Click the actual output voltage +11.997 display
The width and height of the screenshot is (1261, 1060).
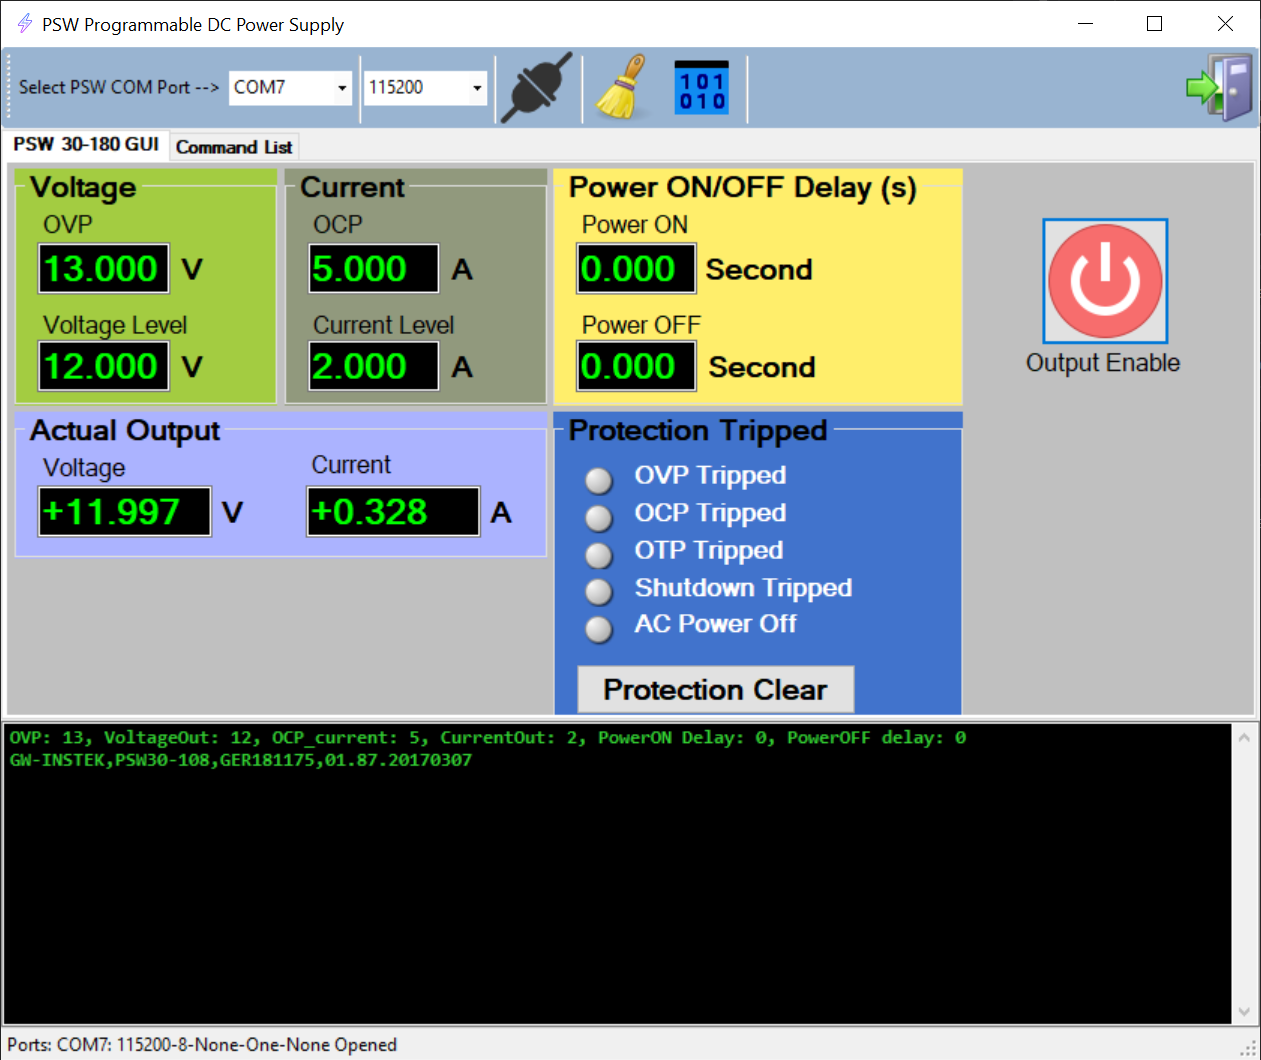124,512
